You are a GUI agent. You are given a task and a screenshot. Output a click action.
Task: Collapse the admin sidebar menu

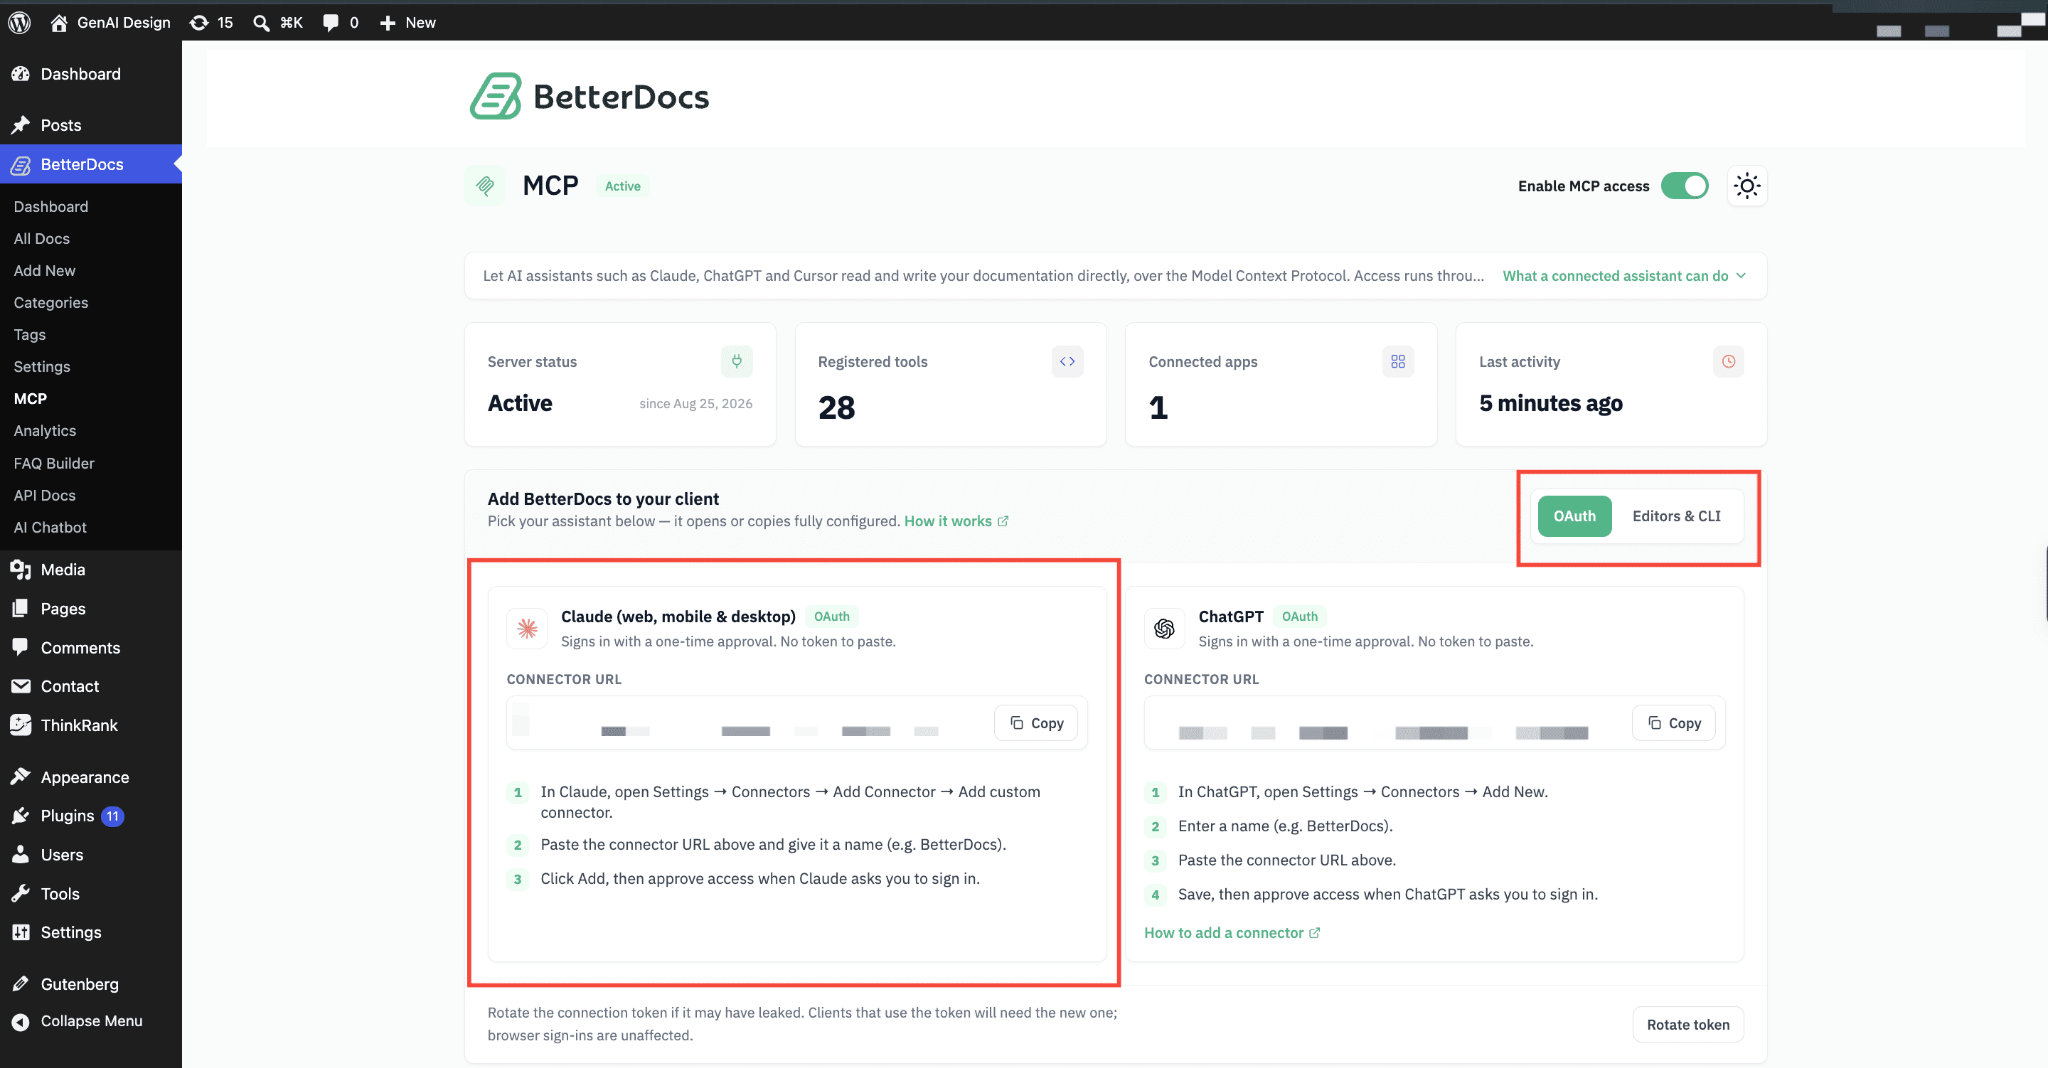[91, 1021]
